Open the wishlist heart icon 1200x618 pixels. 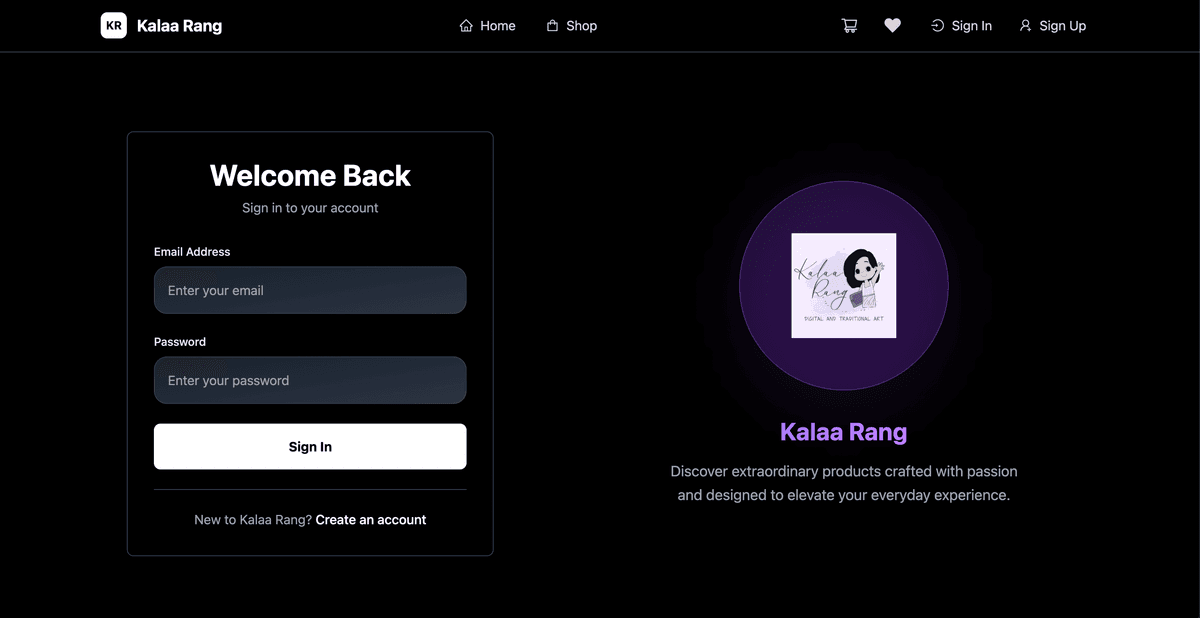pyautogui.click(x=892, y=26)
